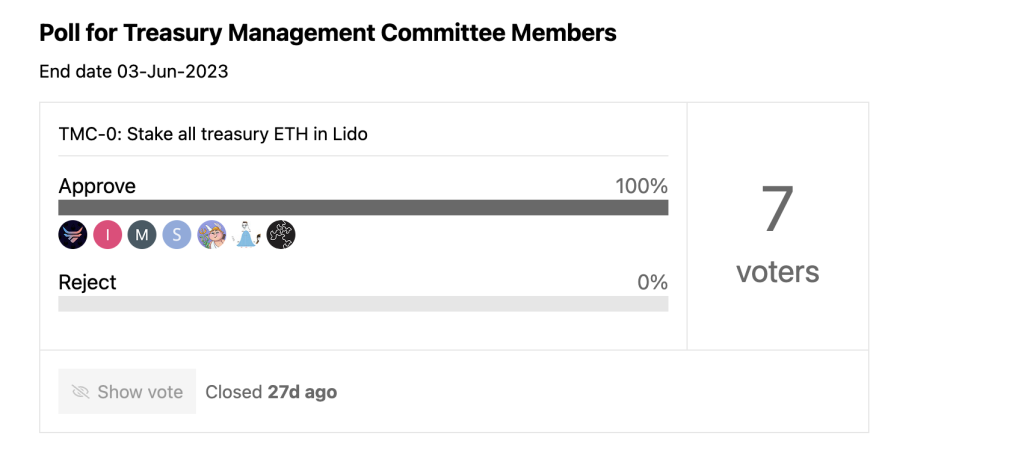This screenshot has width=1024, height=468.
Task: Click the 0% reject percentage
Action: tap(652, 283)
